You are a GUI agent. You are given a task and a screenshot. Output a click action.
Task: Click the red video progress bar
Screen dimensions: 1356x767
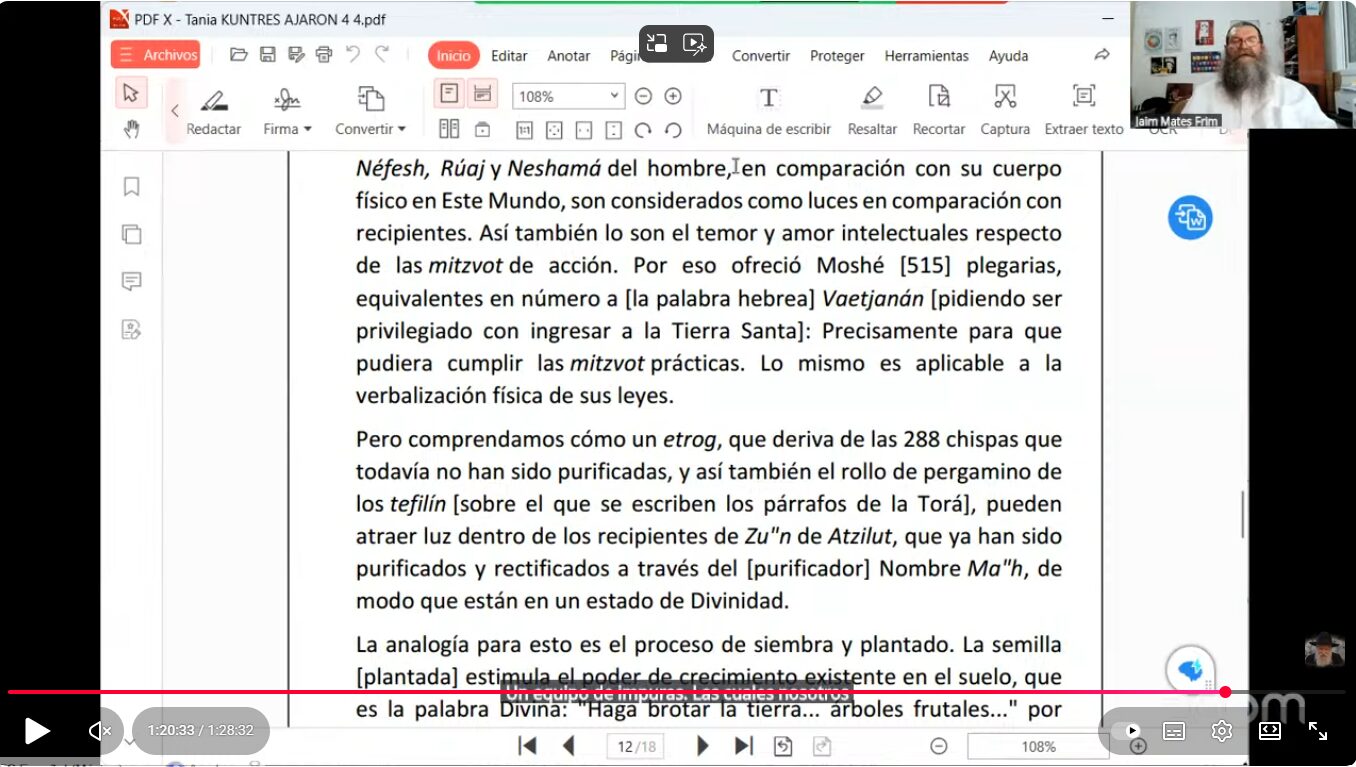point(600,692)
